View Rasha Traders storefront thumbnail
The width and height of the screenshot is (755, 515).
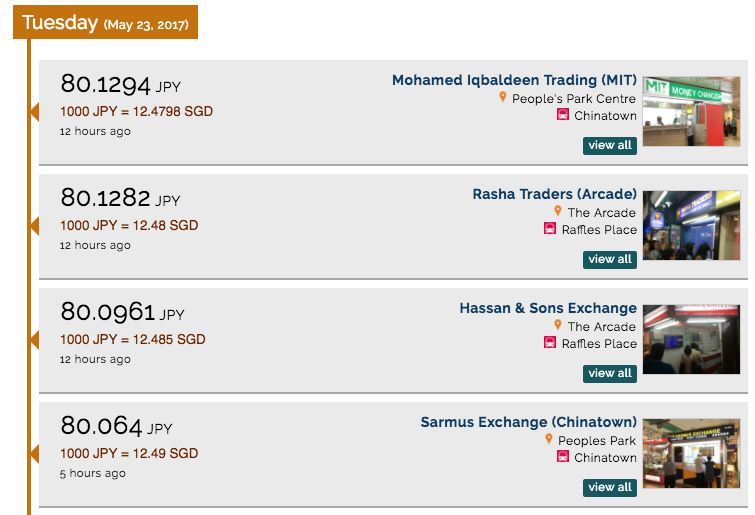point(691,225)
